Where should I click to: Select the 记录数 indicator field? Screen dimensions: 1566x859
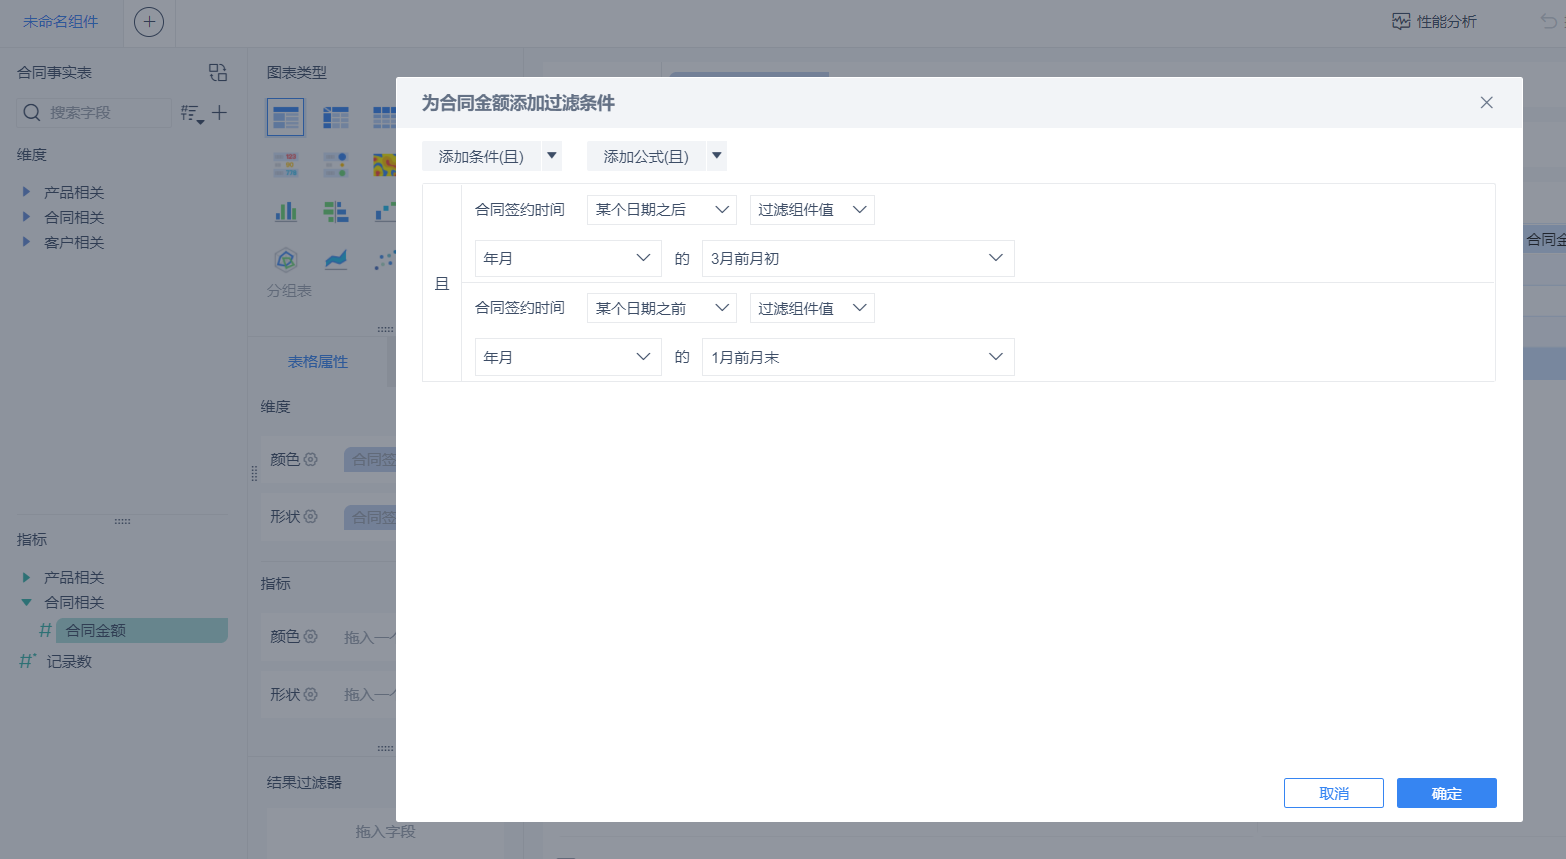point(69,661)
